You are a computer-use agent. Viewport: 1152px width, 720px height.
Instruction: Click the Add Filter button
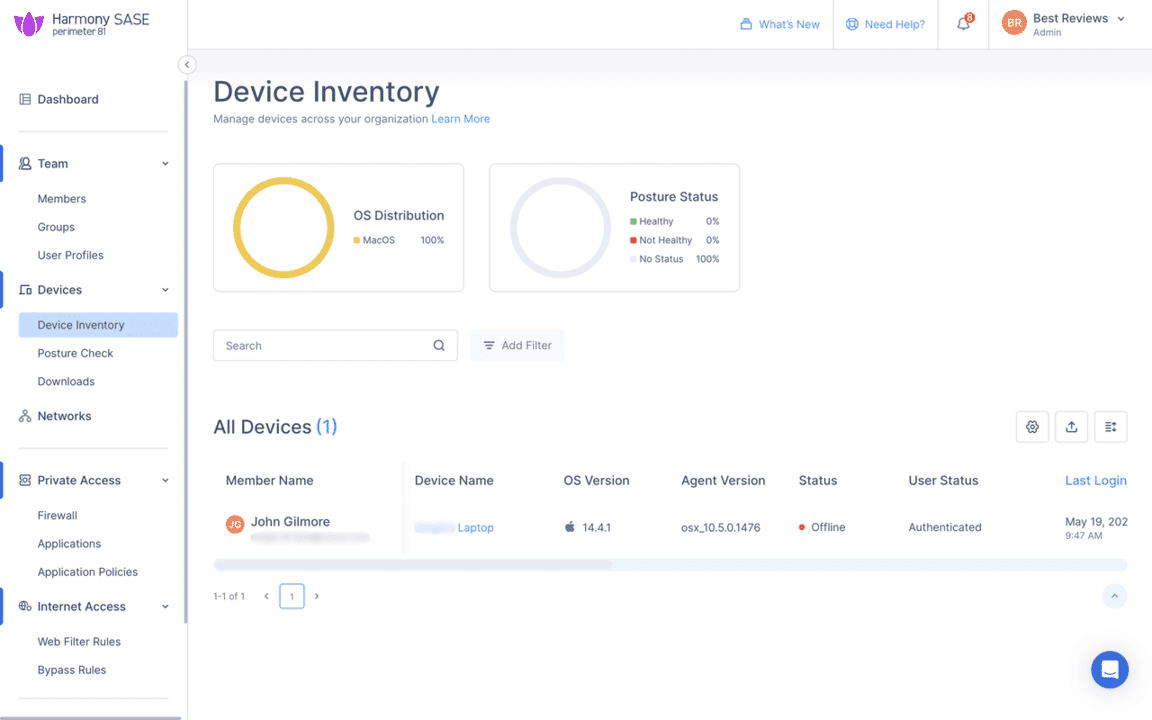click(517, 345)
